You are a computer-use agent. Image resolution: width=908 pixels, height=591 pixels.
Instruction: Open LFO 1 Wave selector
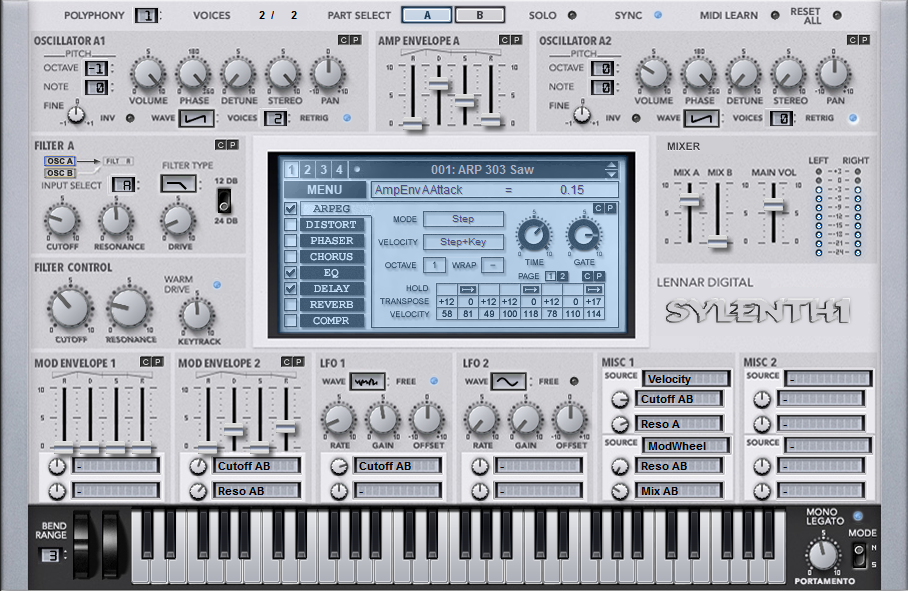367,381
